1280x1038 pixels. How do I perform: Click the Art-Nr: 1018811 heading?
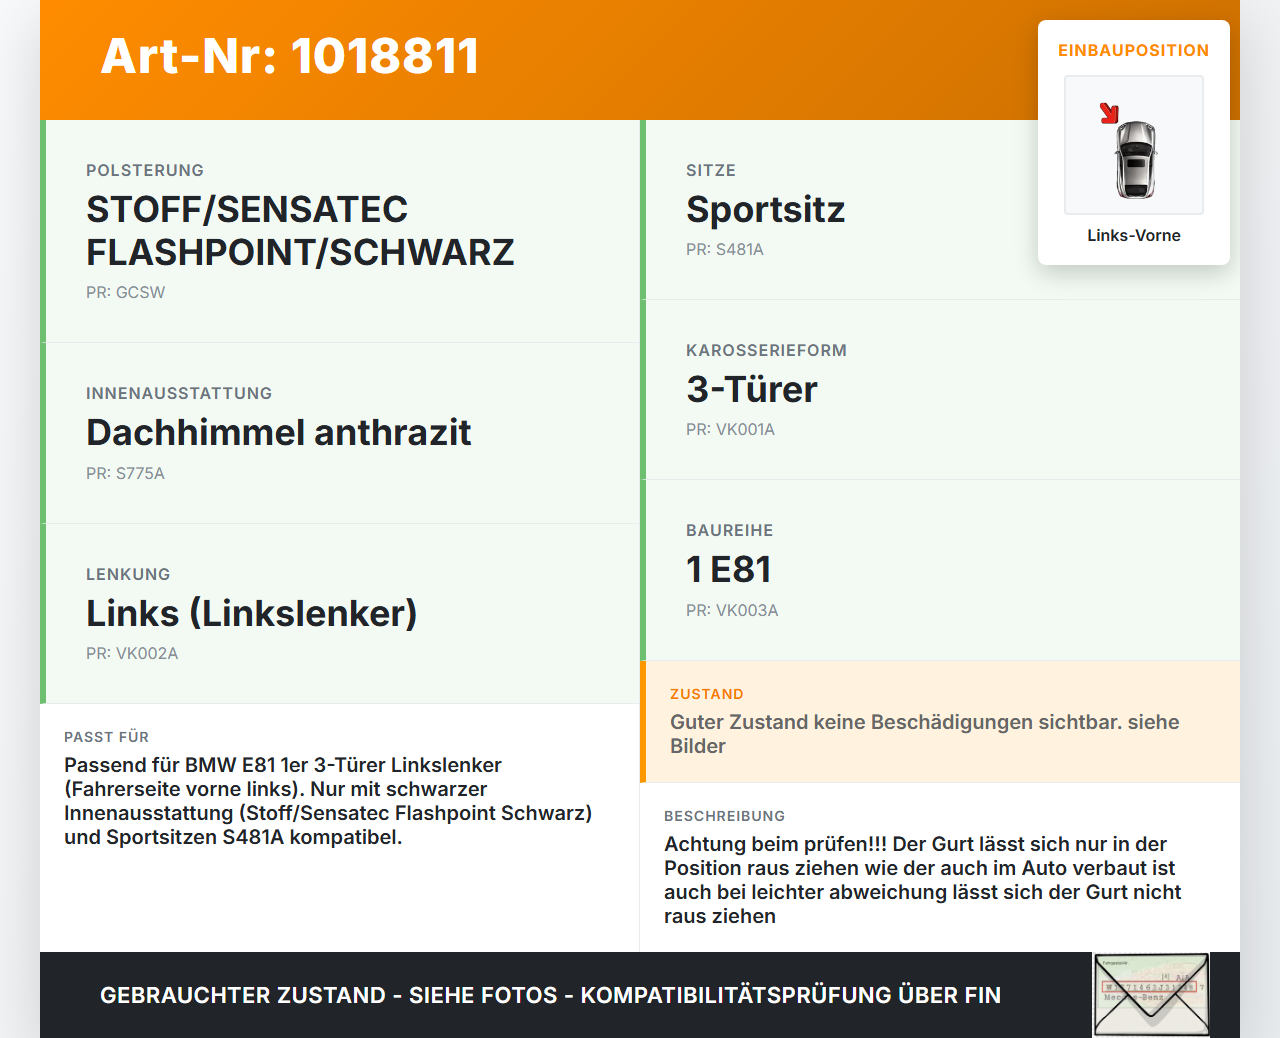point(290,56)
